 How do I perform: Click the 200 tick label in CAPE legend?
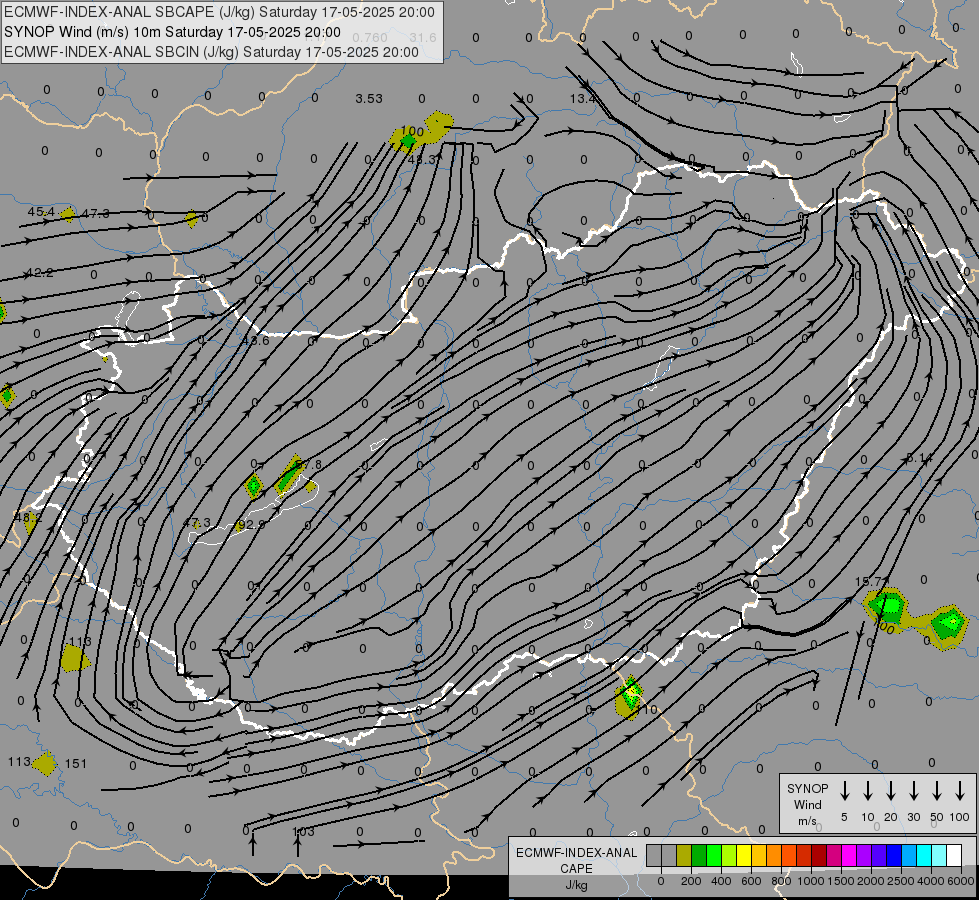pyautogui.click(x=691, y=881)
